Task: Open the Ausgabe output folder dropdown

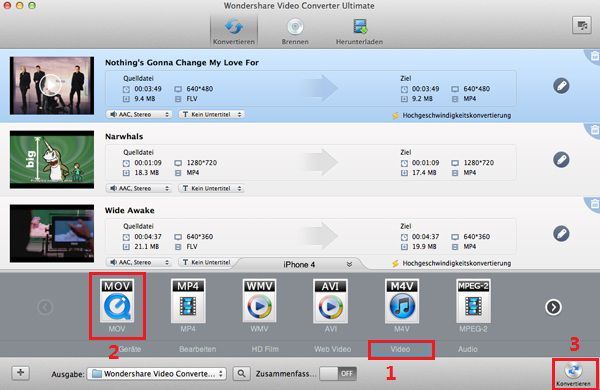Action: tap(157, 374)
